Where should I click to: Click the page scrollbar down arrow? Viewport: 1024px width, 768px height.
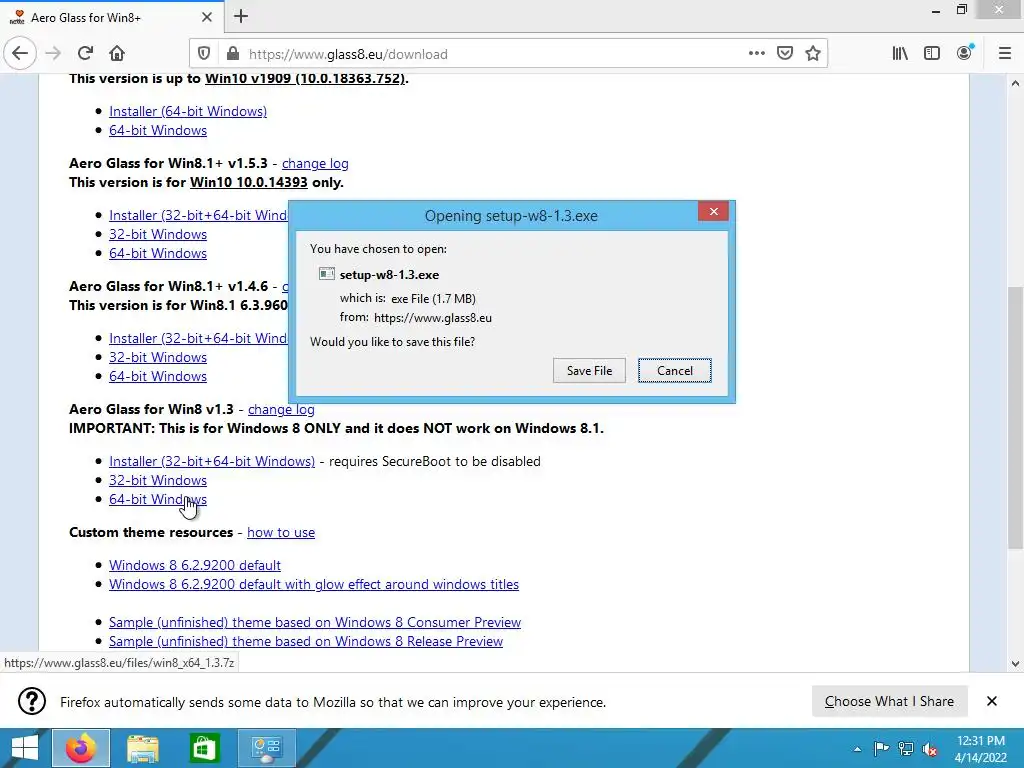coord(1015,664)
